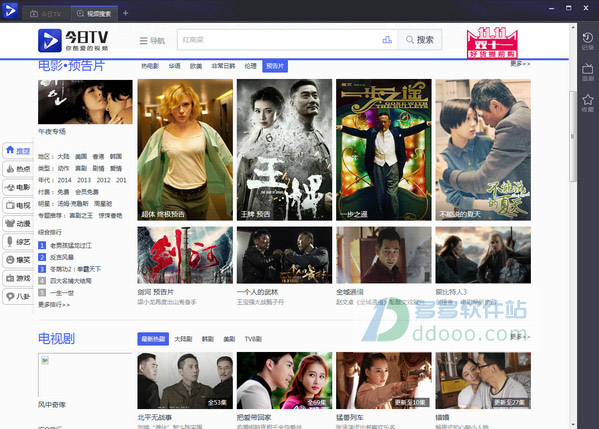Screen dimensions: 599x429
Task: Open the 把爱带回家 drama thumbnail
Action: click(284, 380)
